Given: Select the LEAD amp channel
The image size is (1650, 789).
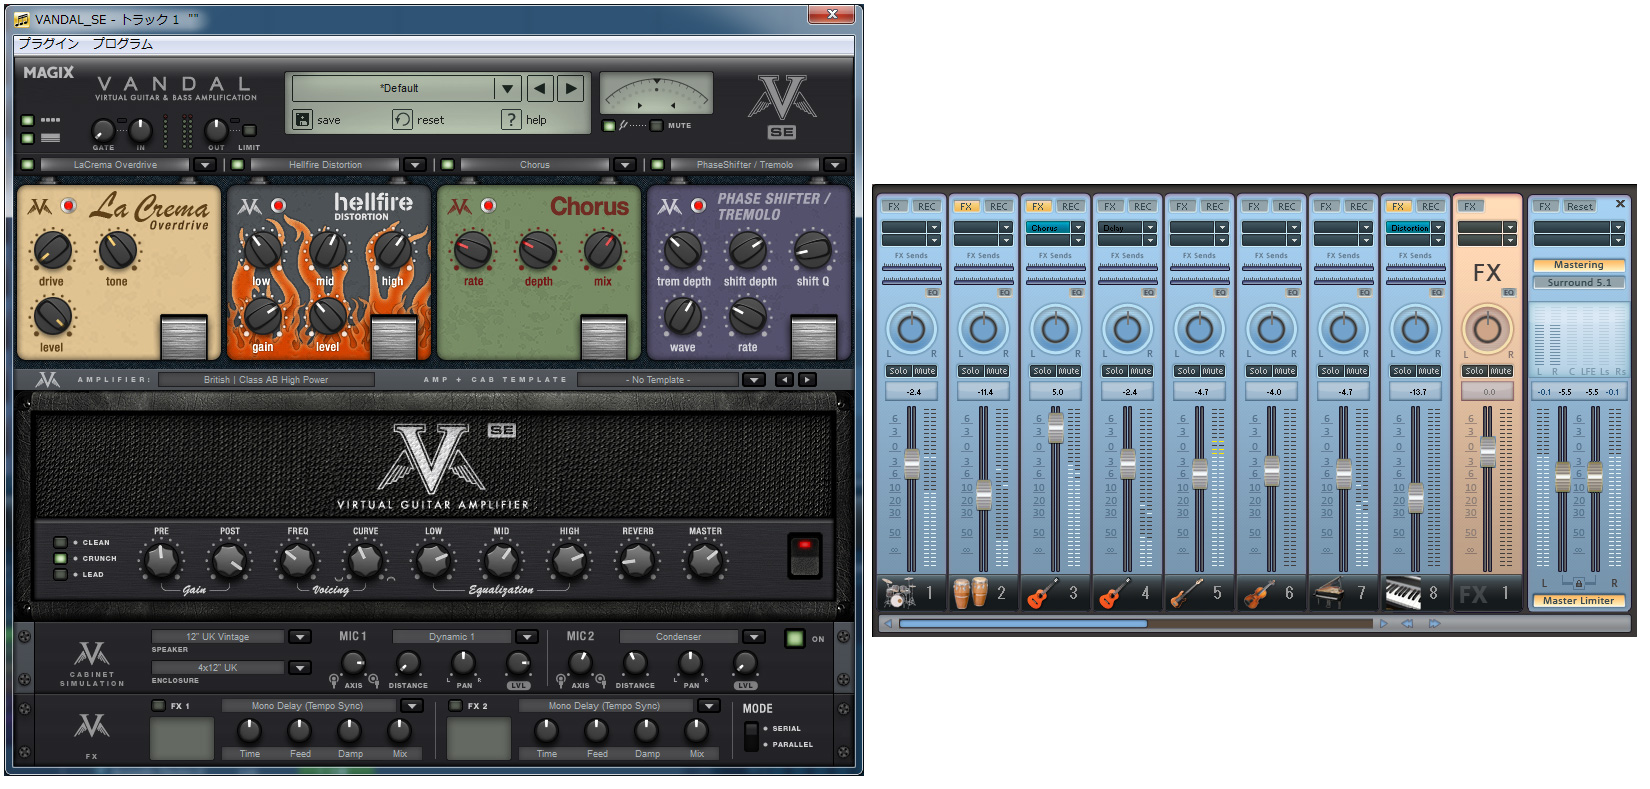Looking at the screenshot, I should (x=61, y=575).
